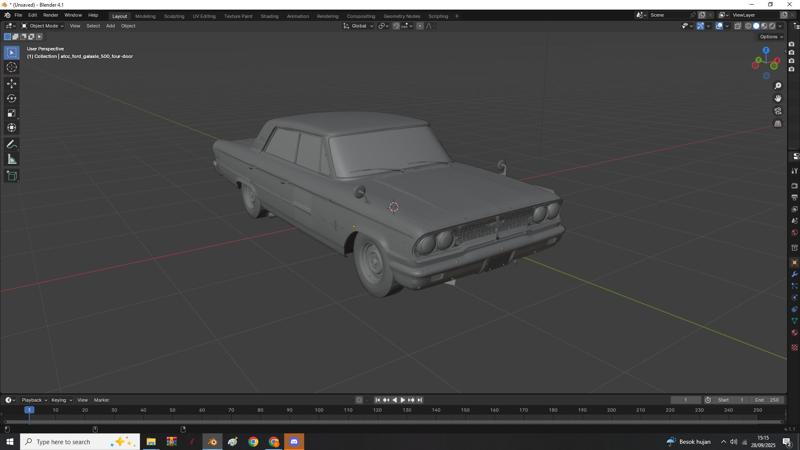This screenshot has height=450, width=800.
Task: Open Windows search box in taskbar
Action: pos(80,442)
